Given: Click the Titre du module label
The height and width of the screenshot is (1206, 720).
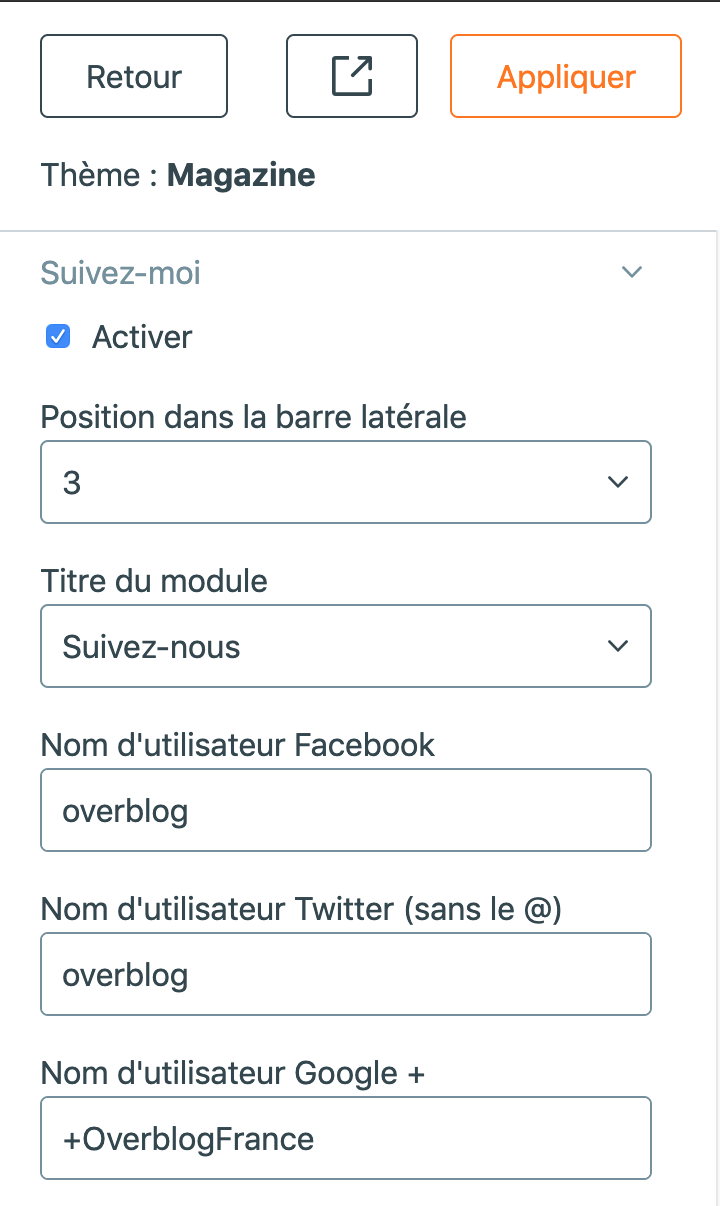Looking at the screenshot, I should tap(154, 581).
